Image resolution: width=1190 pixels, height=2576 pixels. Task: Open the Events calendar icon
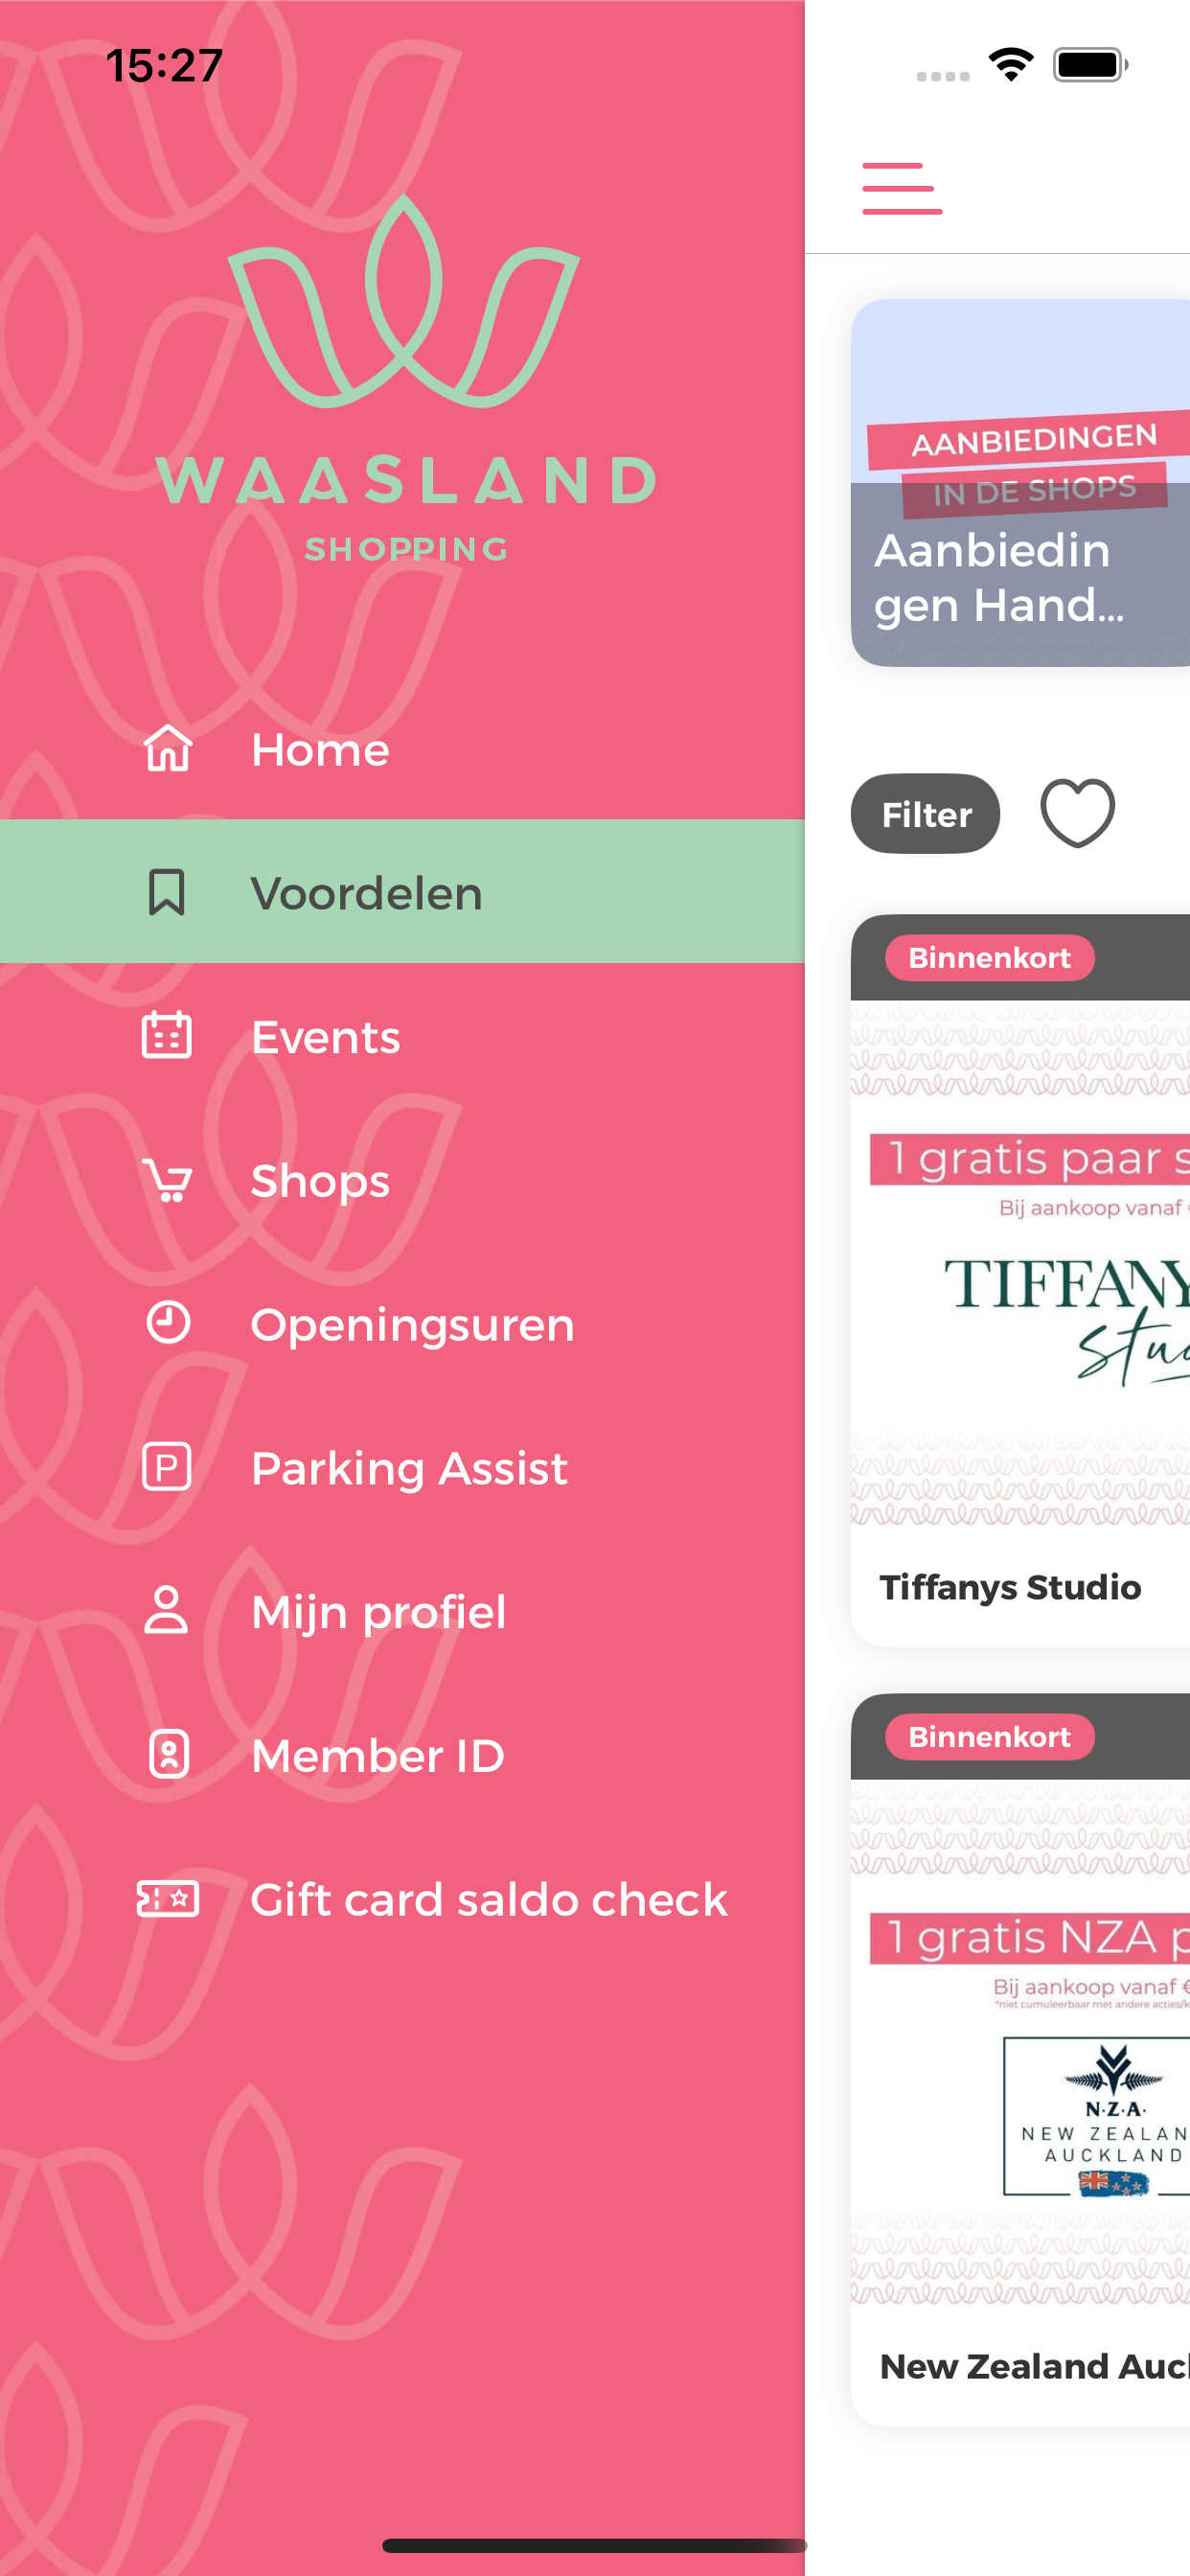point(167,1035)
